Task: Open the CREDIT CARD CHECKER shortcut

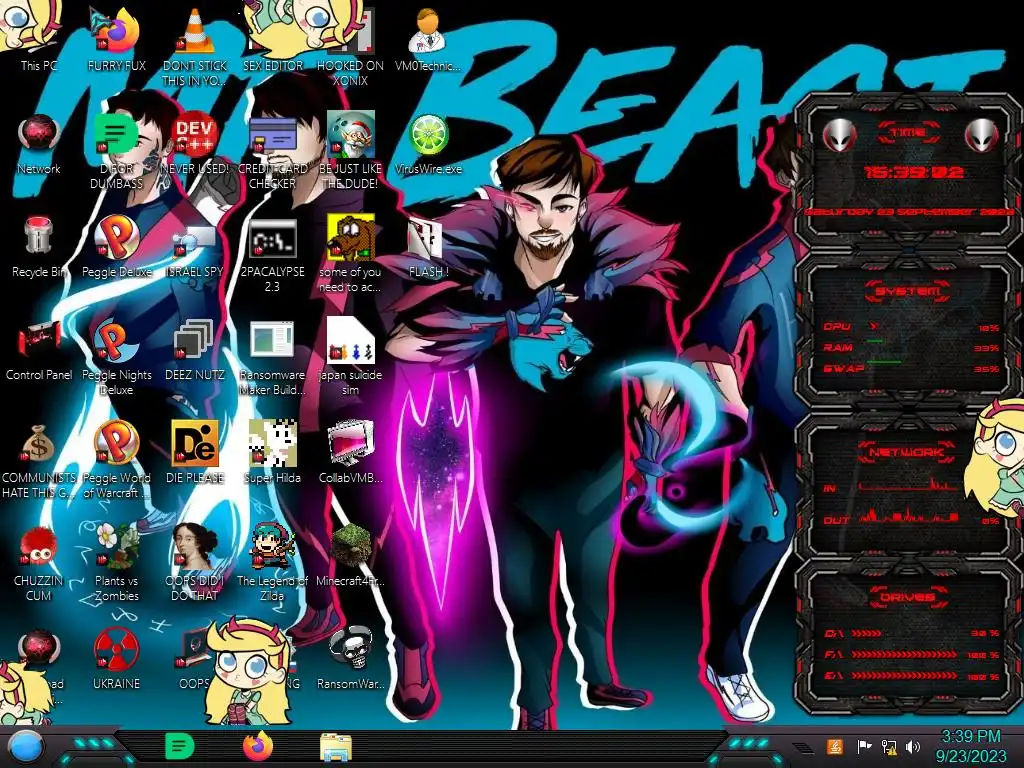Action: tap(272, 136)
